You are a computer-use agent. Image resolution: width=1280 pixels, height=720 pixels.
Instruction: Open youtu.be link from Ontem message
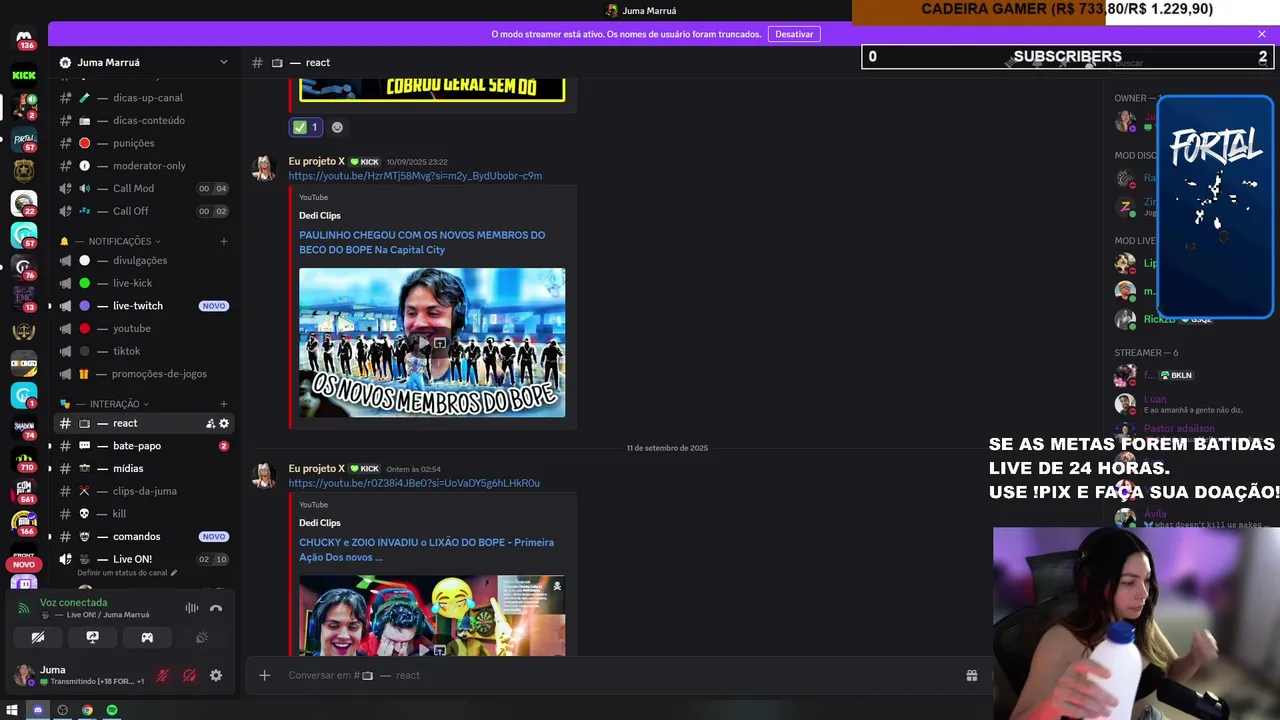[x=414, y=483]
